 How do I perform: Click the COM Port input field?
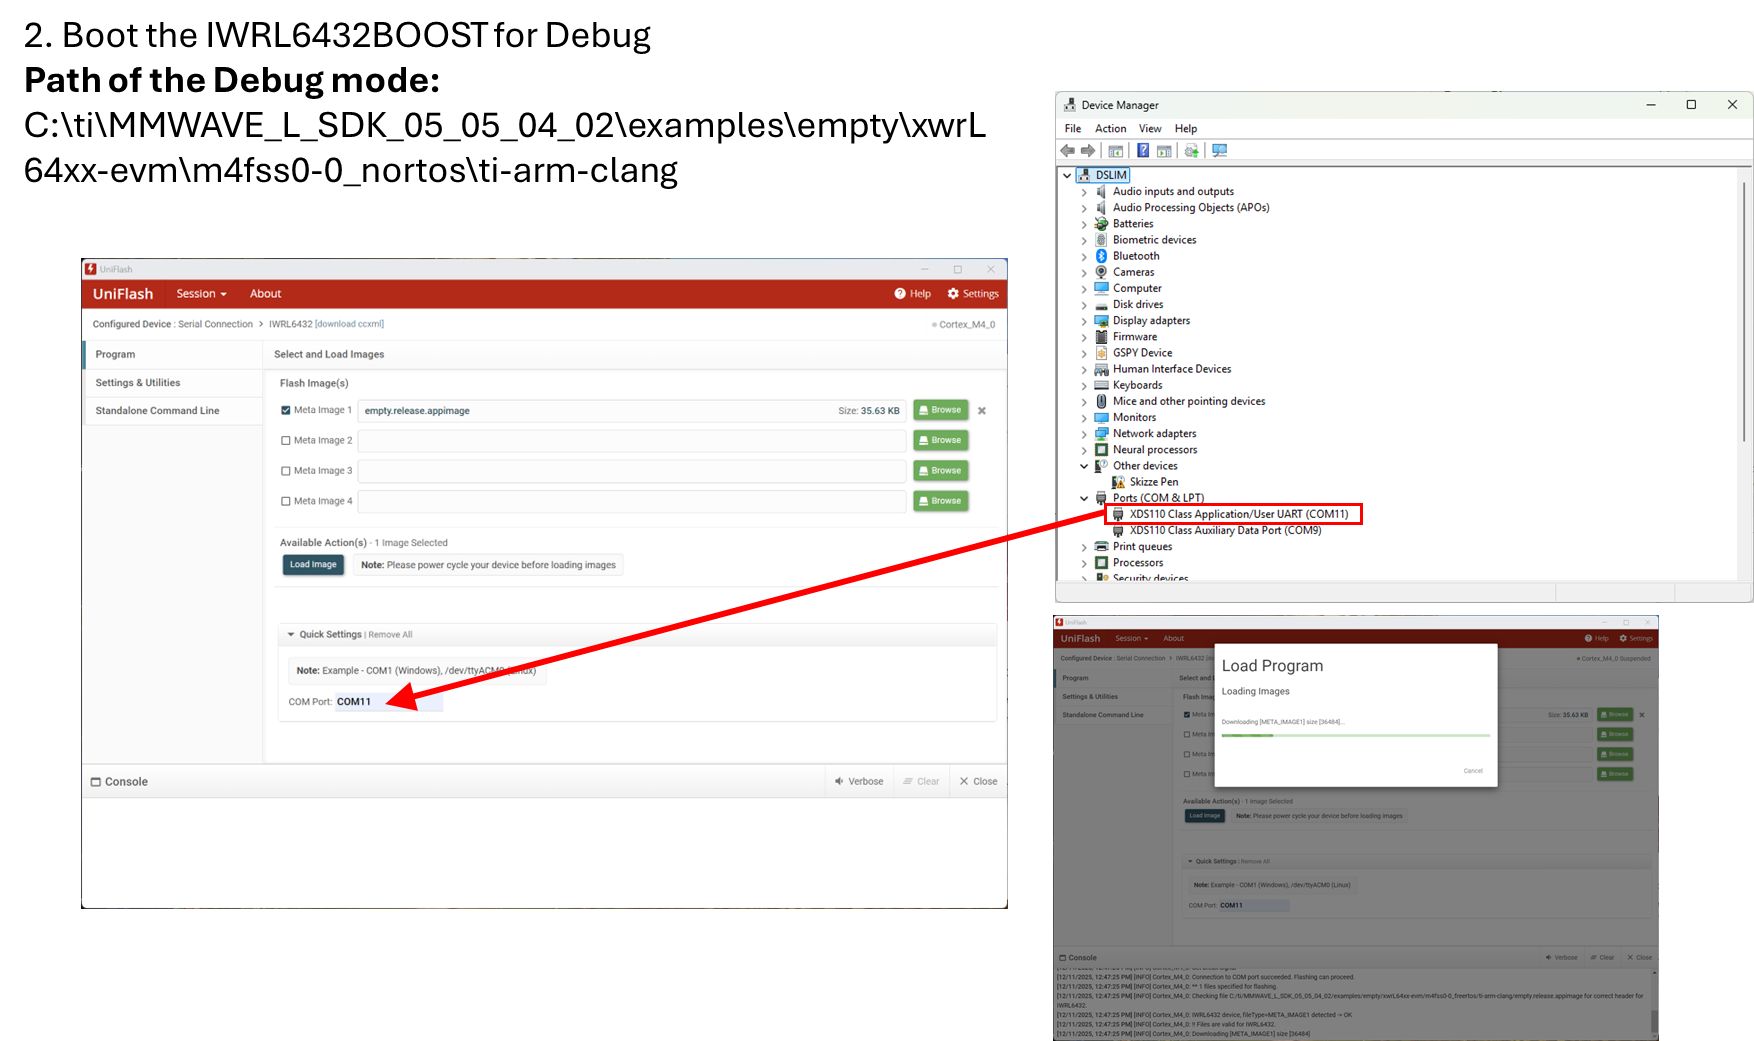(x=389, y=702)
